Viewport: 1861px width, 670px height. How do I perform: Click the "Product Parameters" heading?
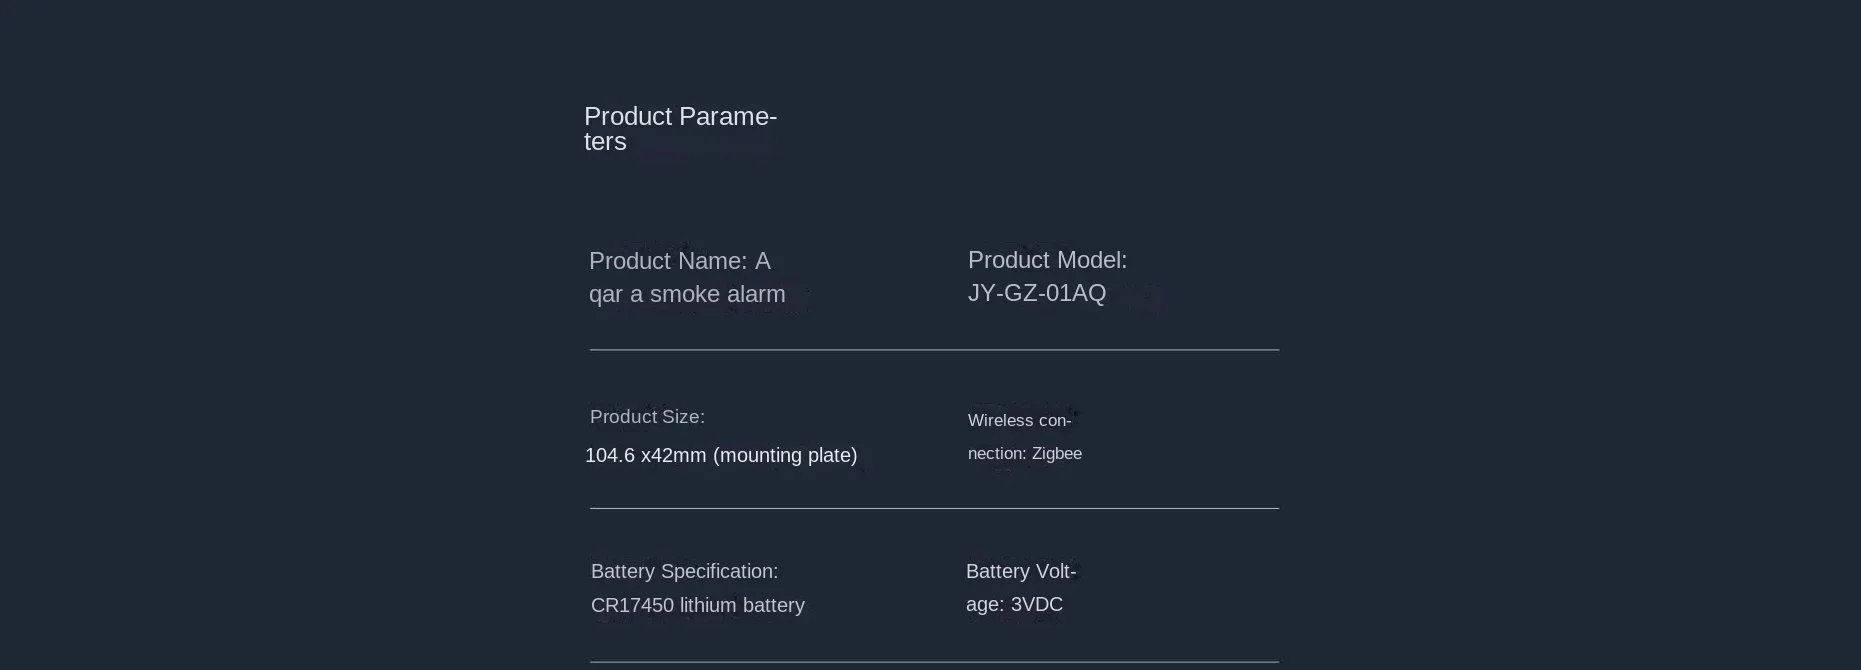[680, 117]
